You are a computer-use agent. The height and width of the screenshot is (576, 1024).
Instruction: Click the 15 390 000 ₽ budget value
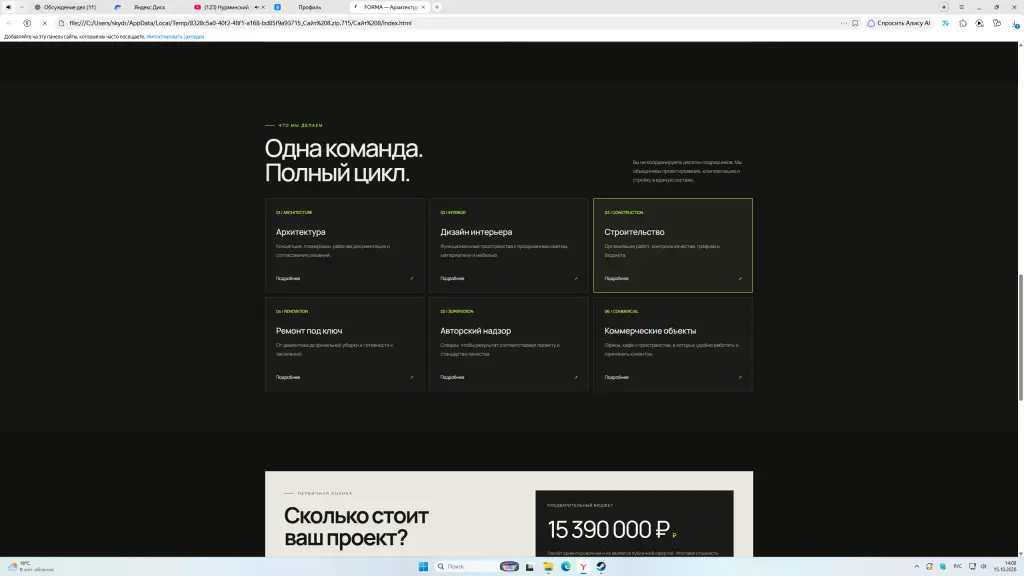pos(609,529)
